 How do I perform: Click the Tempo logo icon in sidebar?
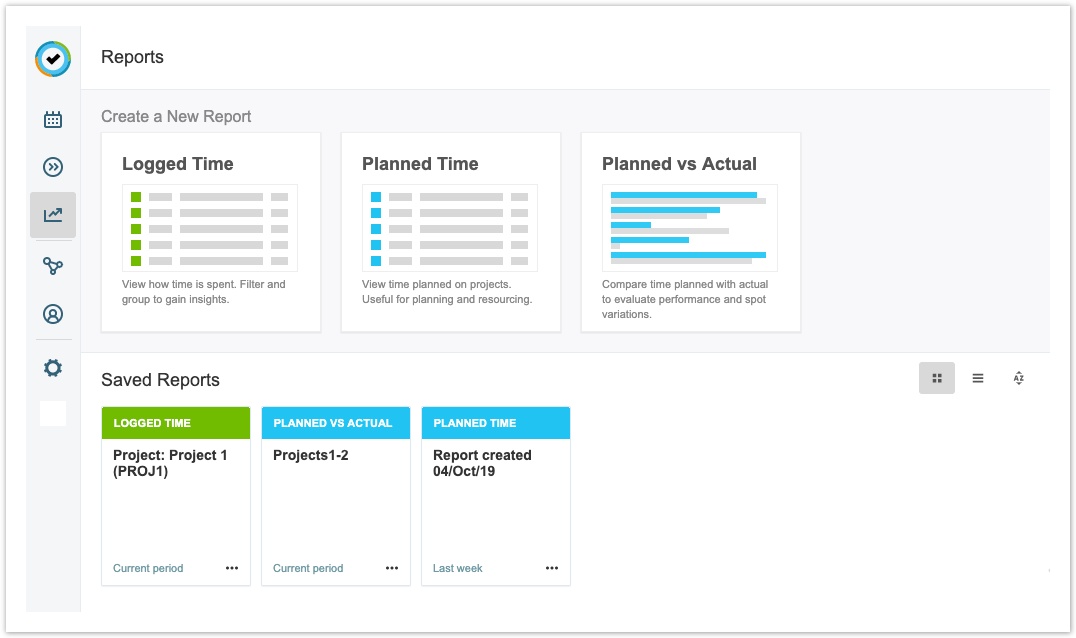point(53,59)
